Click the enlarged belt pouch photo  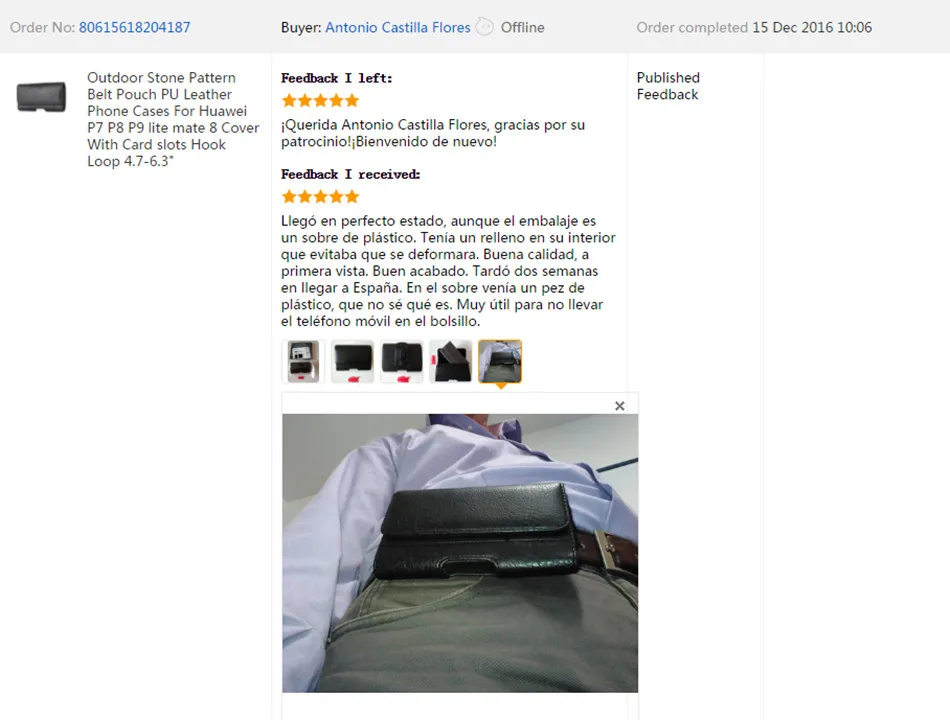[460, 553]
